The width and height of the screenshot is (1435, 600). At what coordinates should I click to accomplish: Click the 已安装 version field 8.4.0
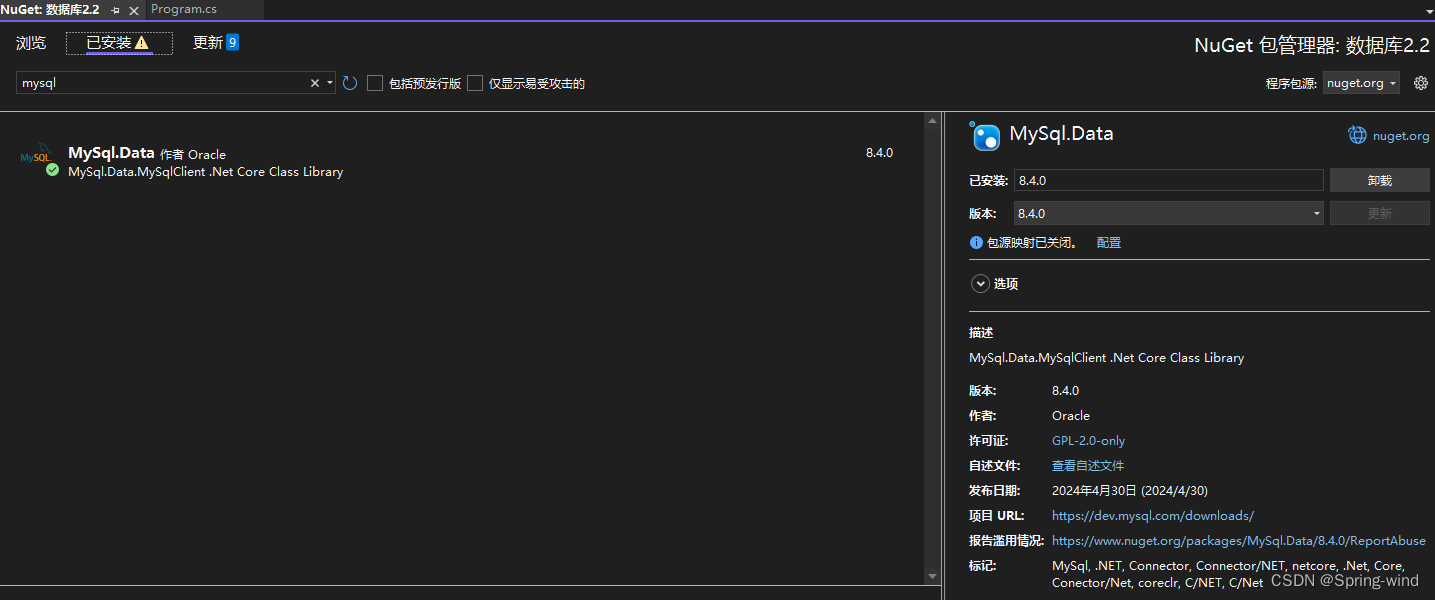click(x=1168, y=180)
